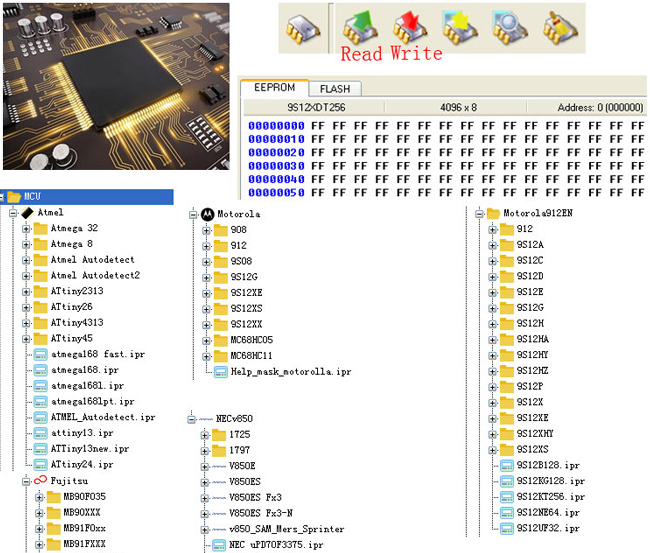Select 9S12NE64.ipr in Motorola912EN
This screenshot has width=650, height=553.
(x=548, y=513)
